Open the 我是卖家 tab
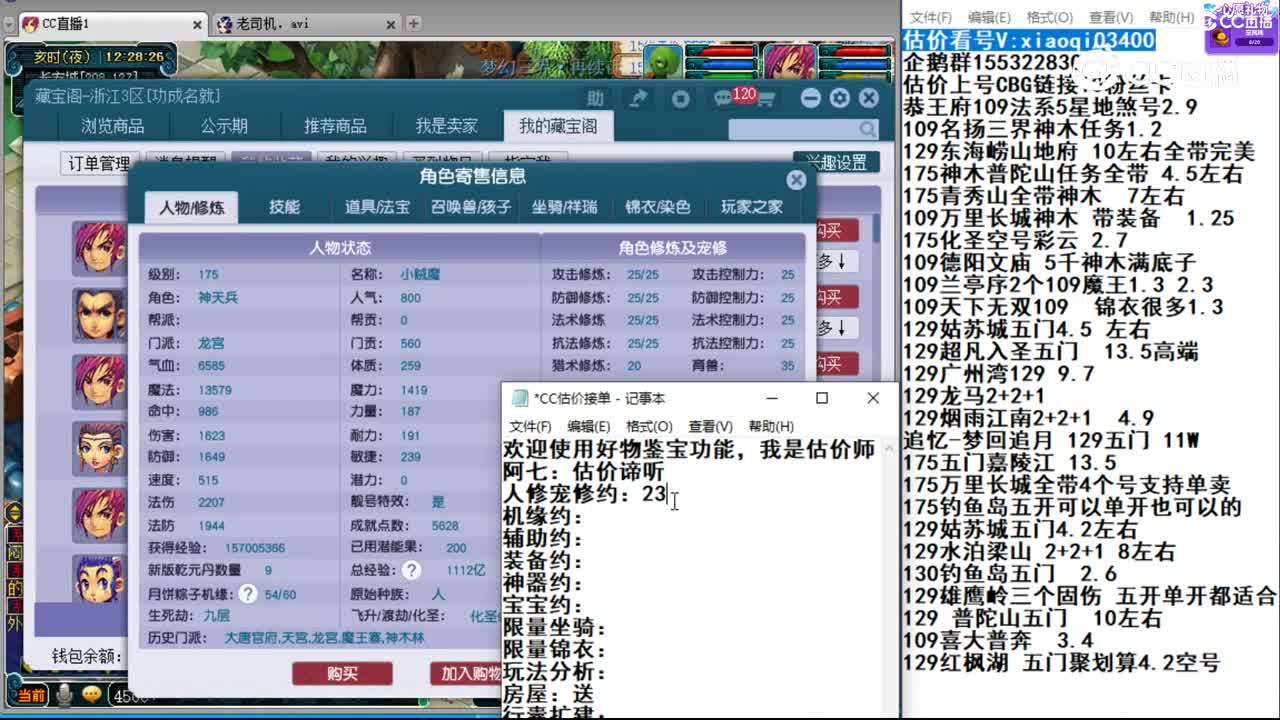Screen dimensions: 1280x720 [446, 126]
